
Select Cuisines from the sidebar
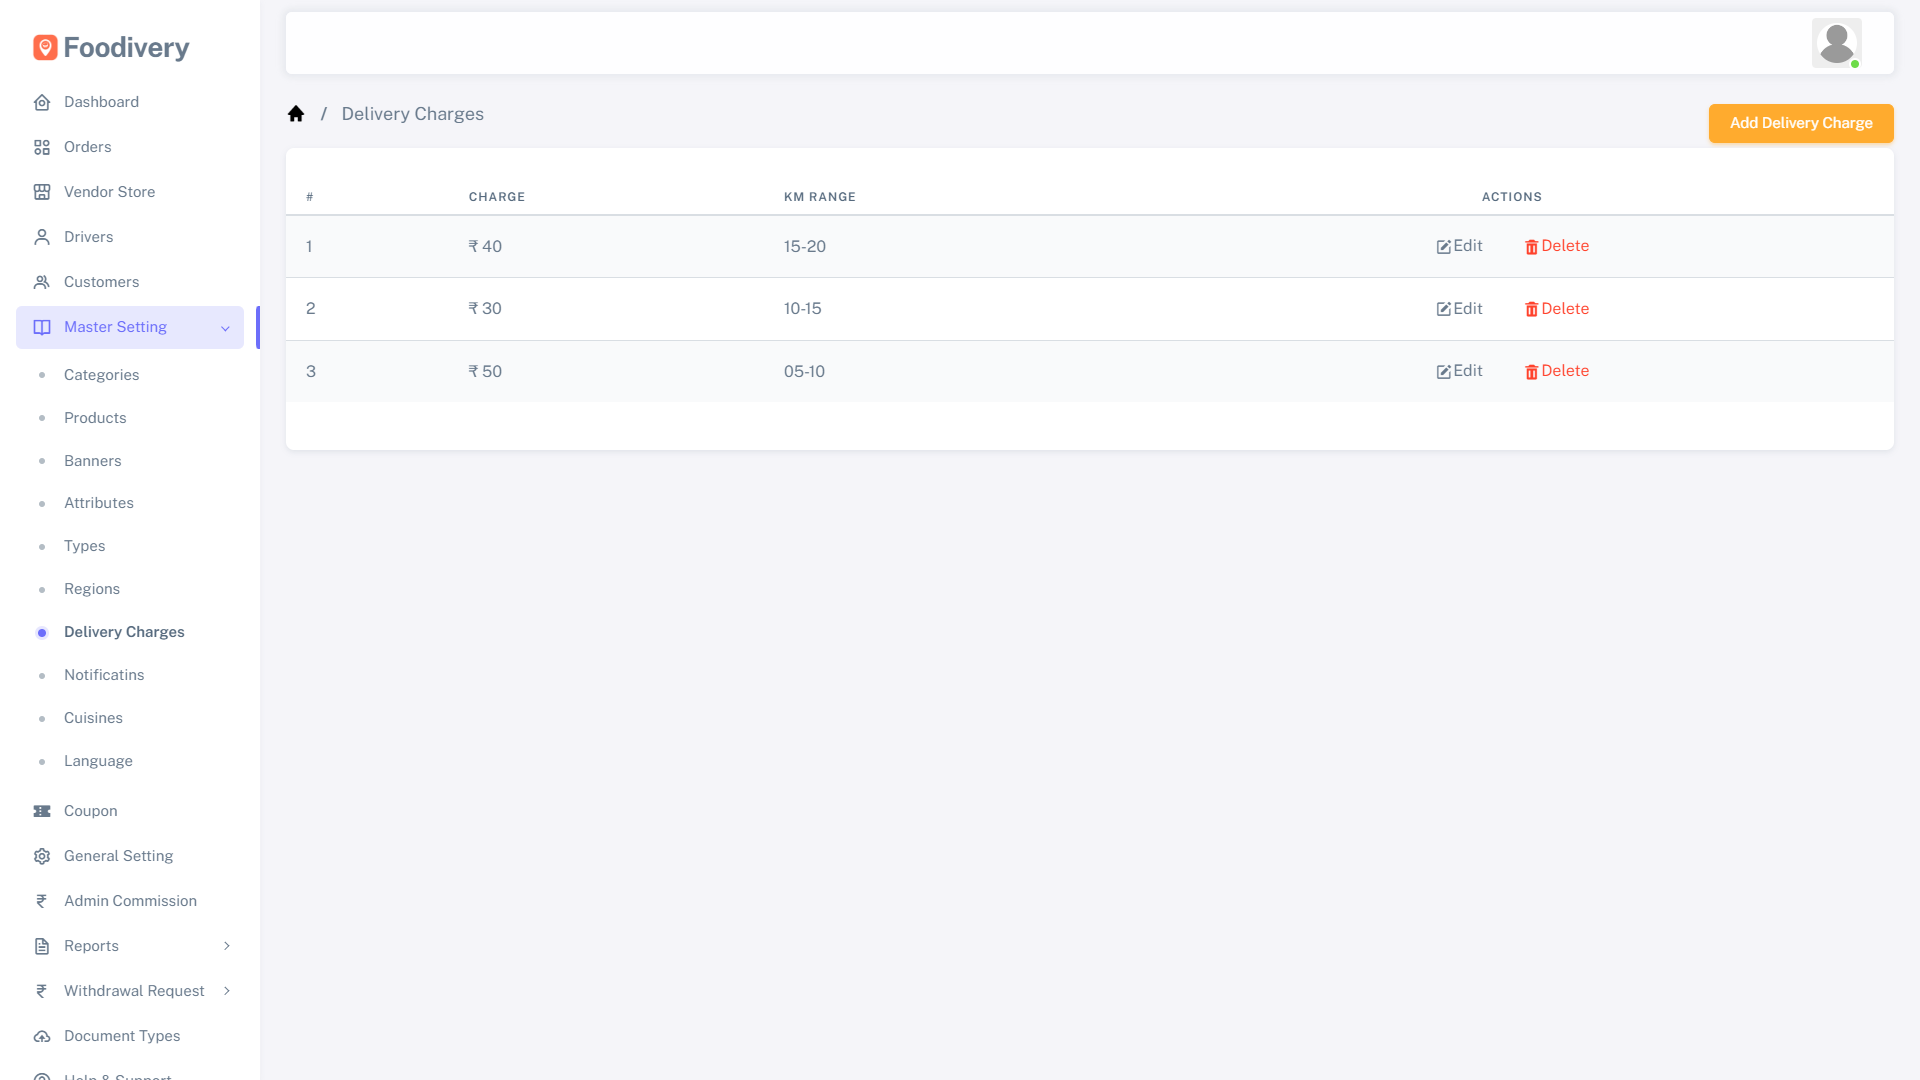tap(93, 718)
